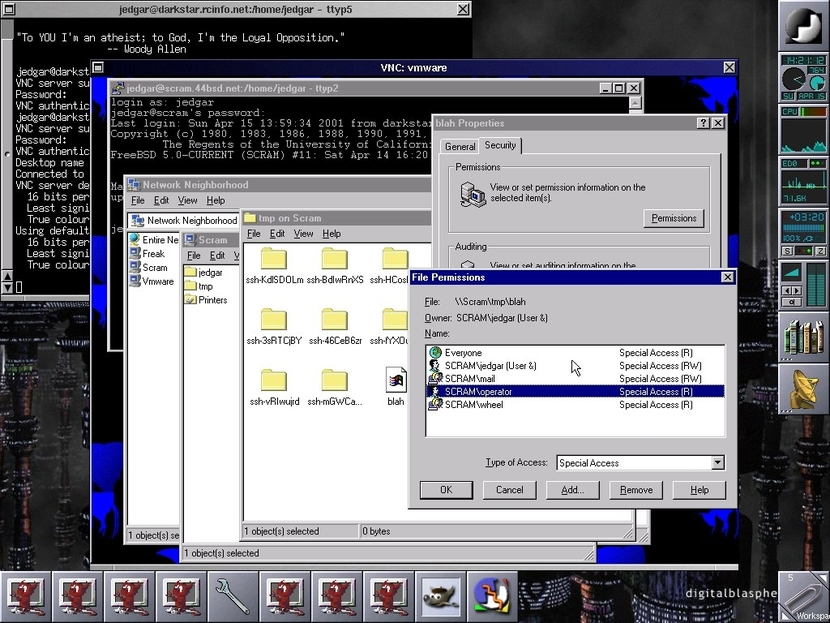Click the paperclip Workspace clip icon

tap(804, 596)
